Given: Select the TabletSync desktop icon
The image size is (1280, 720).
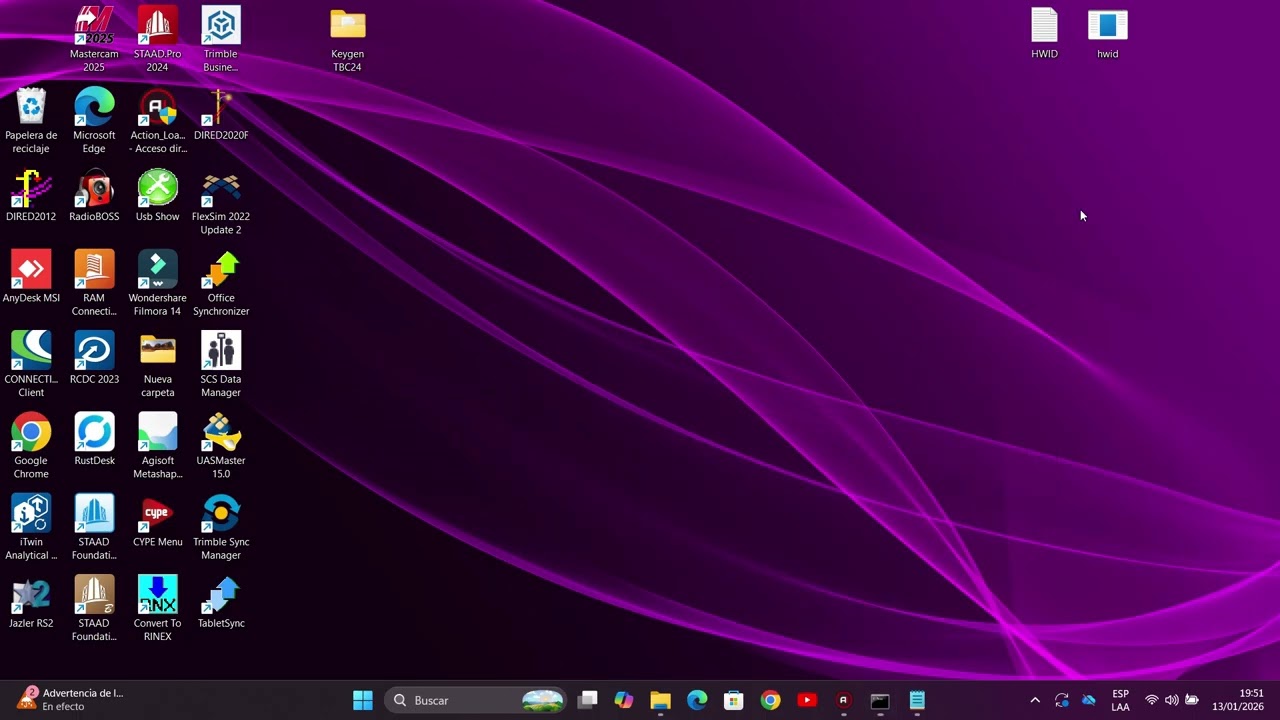Looking at the screenshot, I should click(221, 603).
